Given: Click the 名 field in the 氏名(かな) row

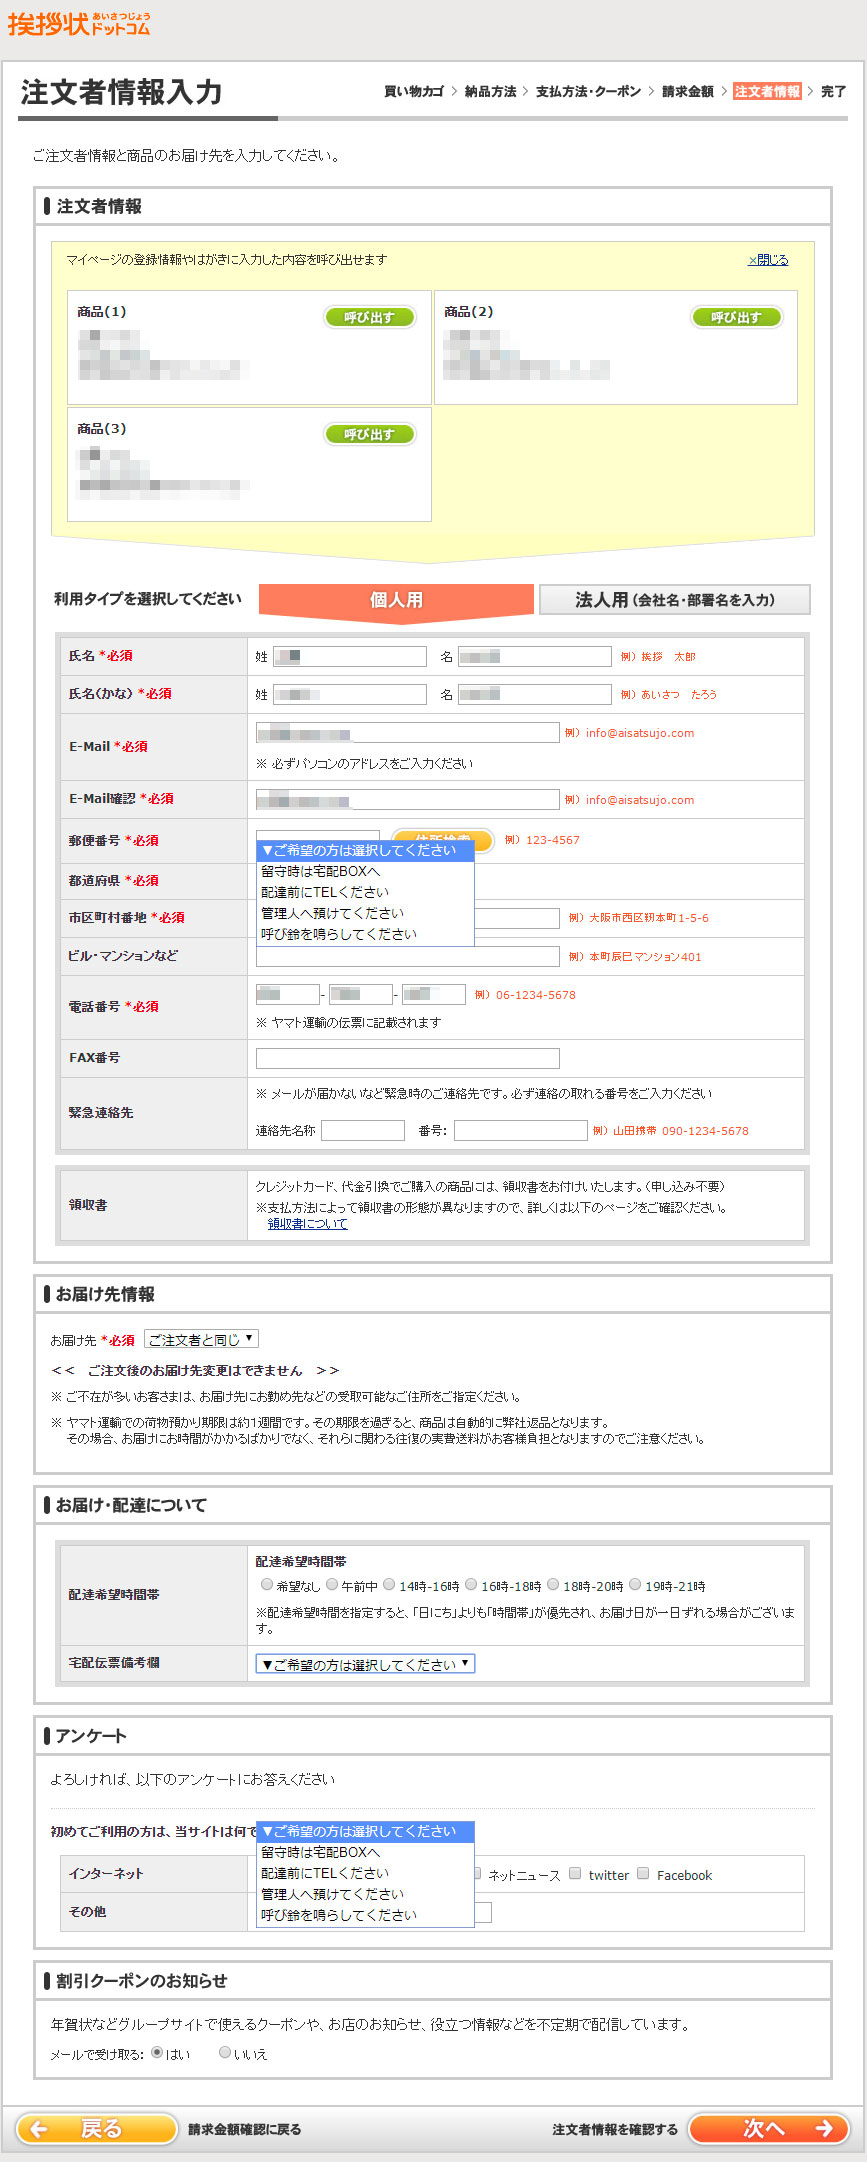Looking at the screenshot, I should pyautogui.click(x=535, y=694).
